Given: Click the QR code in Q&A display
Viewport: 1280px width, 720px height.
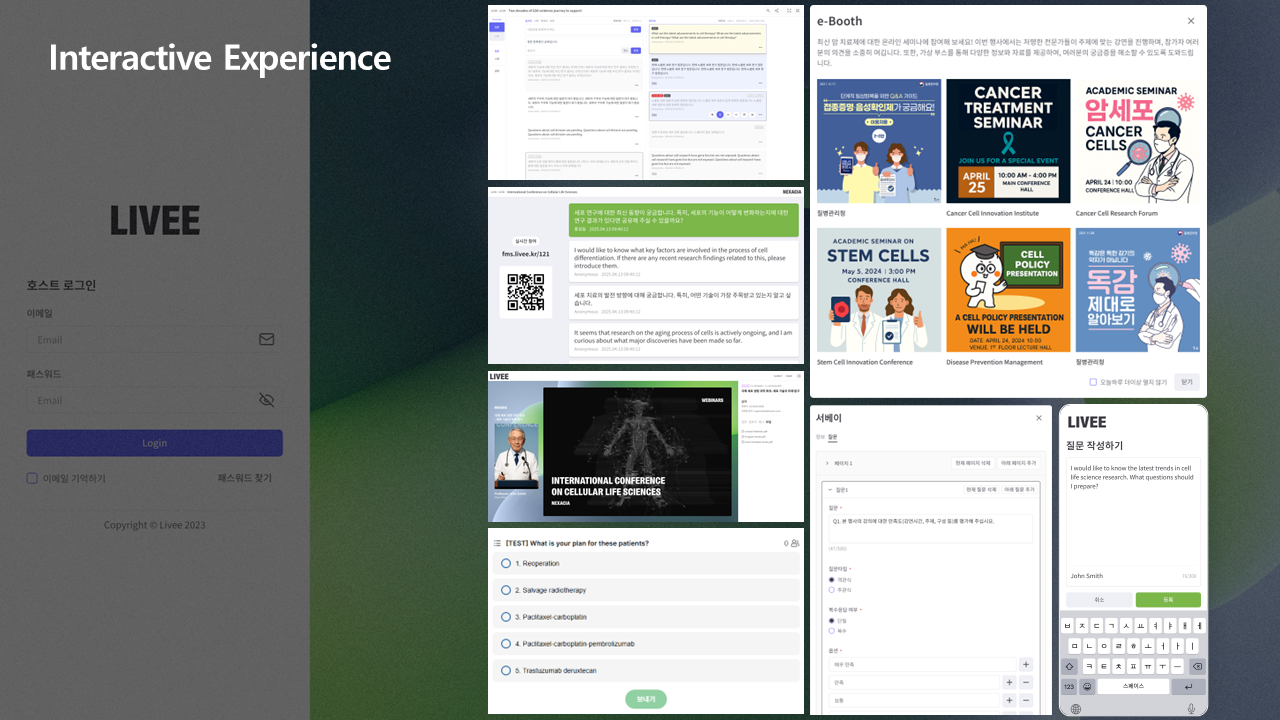Looking at the screenshot, I should pos(526,291).
